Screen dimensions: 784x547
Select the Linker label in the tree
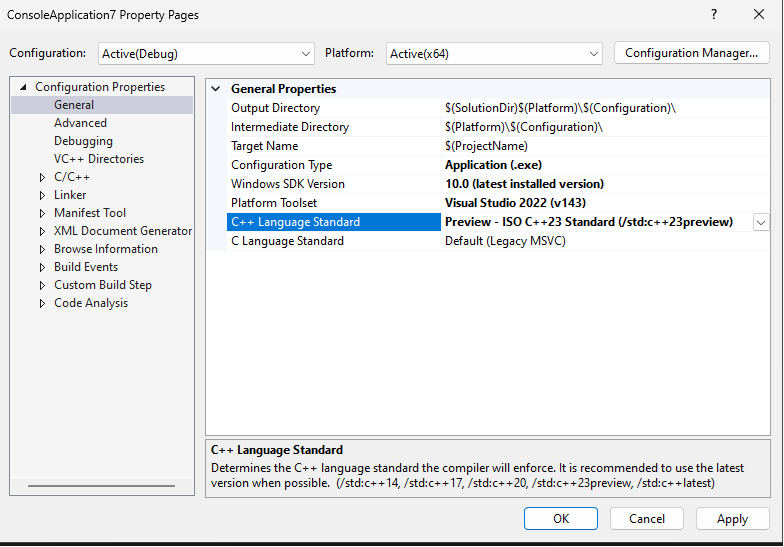(70, 195)
